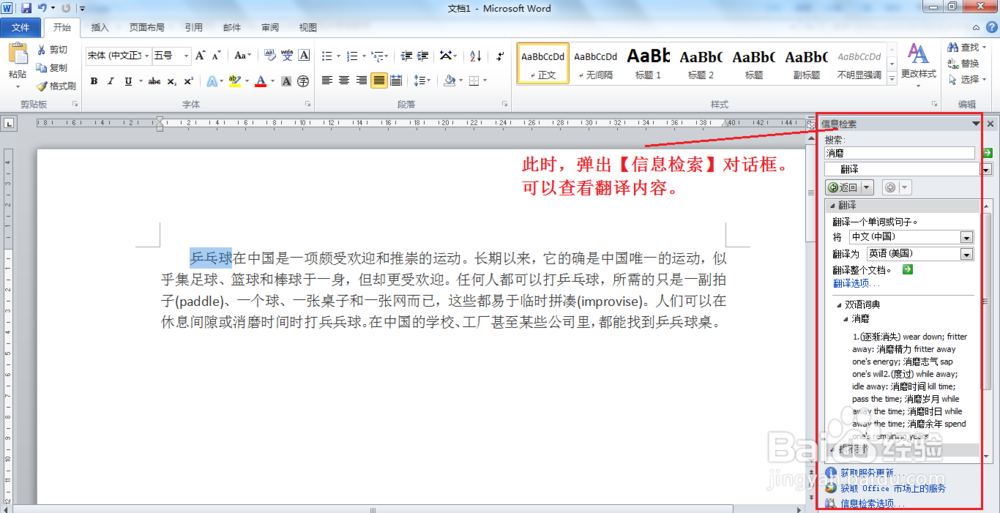The height and width of the screenshot is (513, 1000).
Task: Sort text with the A-Z icon
Action: coord(475,56)
